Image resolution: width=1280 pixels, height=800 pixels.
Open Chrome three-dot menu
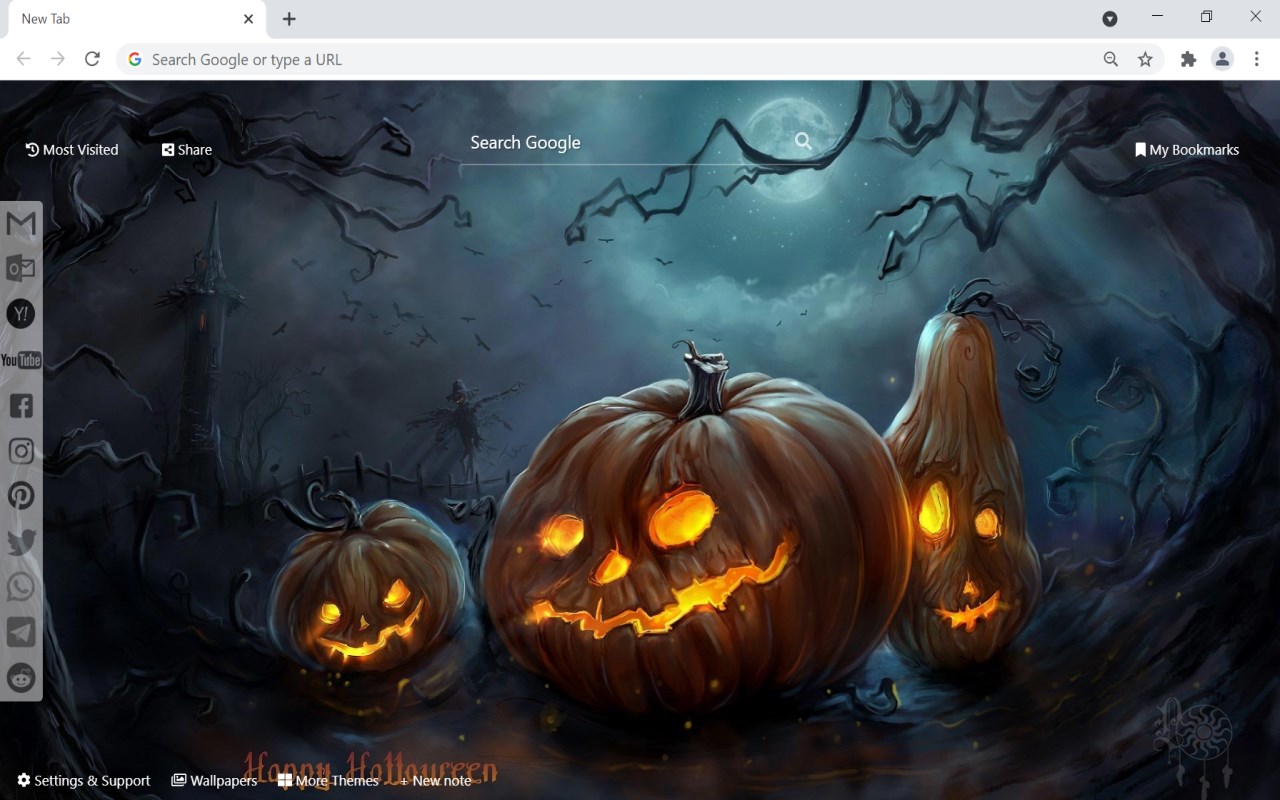click(1257, 59)
